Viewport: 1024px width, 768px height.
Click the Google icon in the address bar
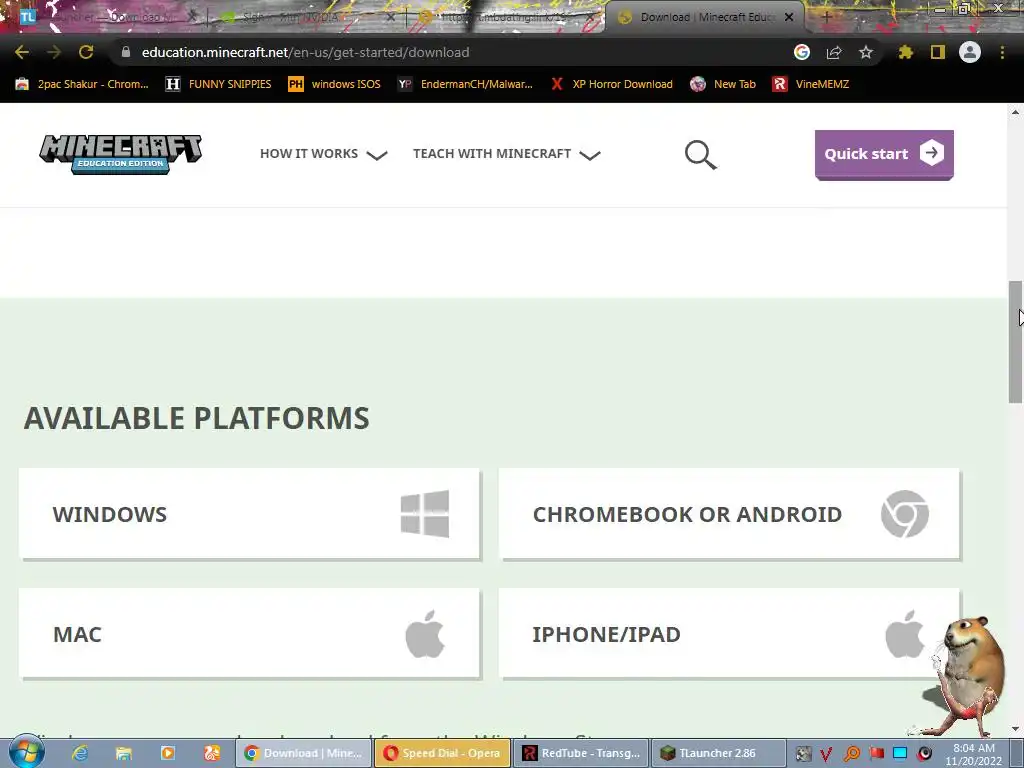pyautogui.click(x=802, y=52)
